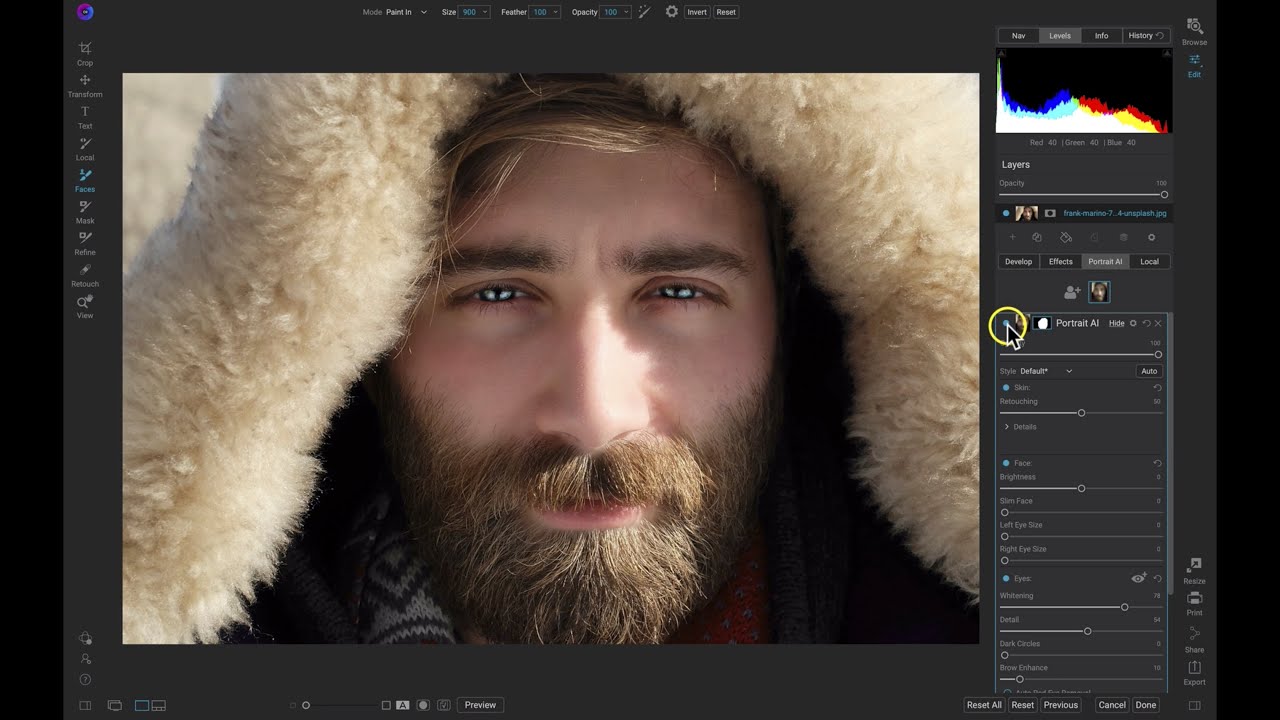The height and width of the screenshot is (720, 1280).
Task: Switch to the History tab
Action: (1146, 36)
